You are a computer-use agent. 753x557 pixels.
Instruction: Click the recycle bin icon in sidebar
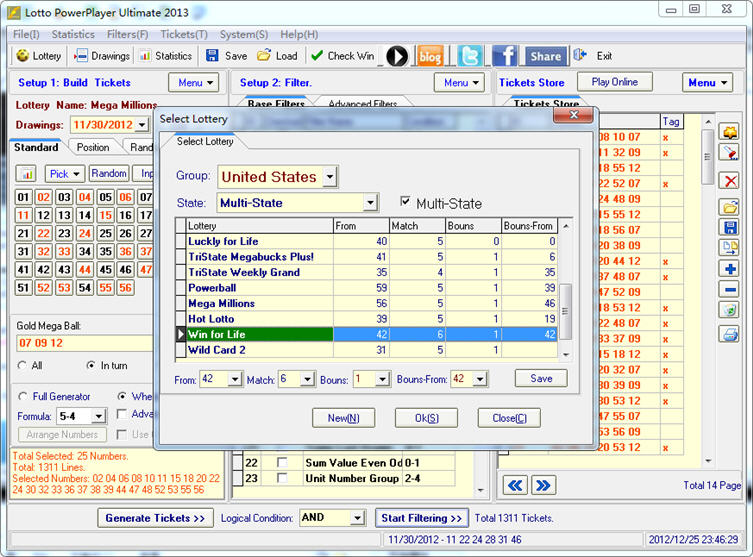(730, 310)
